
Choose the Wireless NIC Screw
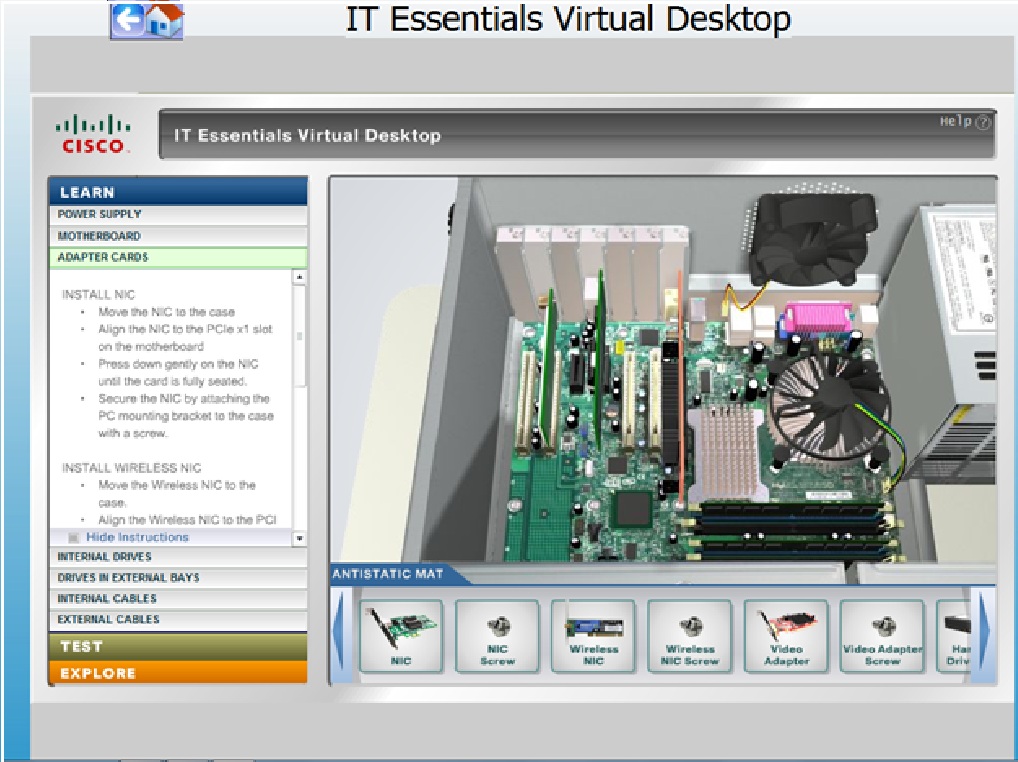pos(690,637)
